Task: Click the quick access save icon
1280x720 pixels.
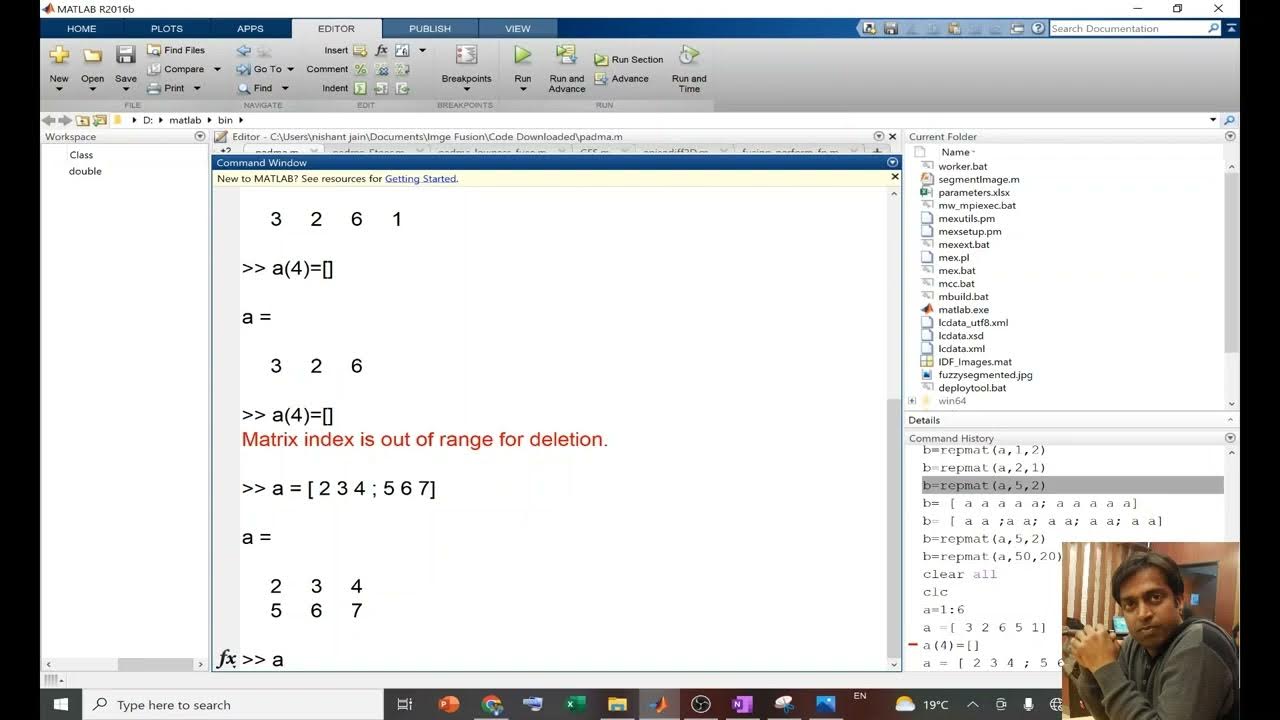Action: pyautogui.click(x=890, y=28)
